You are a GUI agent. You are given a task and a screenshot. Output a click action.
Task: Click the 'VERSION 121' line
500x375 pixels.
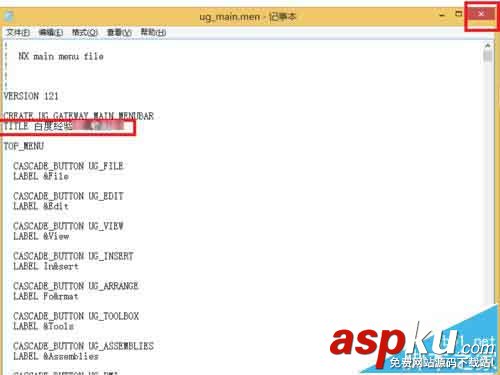[31, 96]
